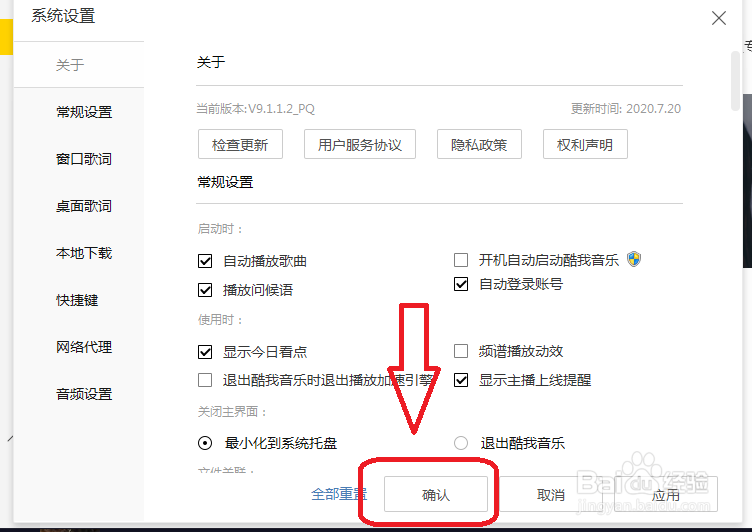Enable 开机自动启动酷我音乐
752x532 pixels.
coord(461,260)
